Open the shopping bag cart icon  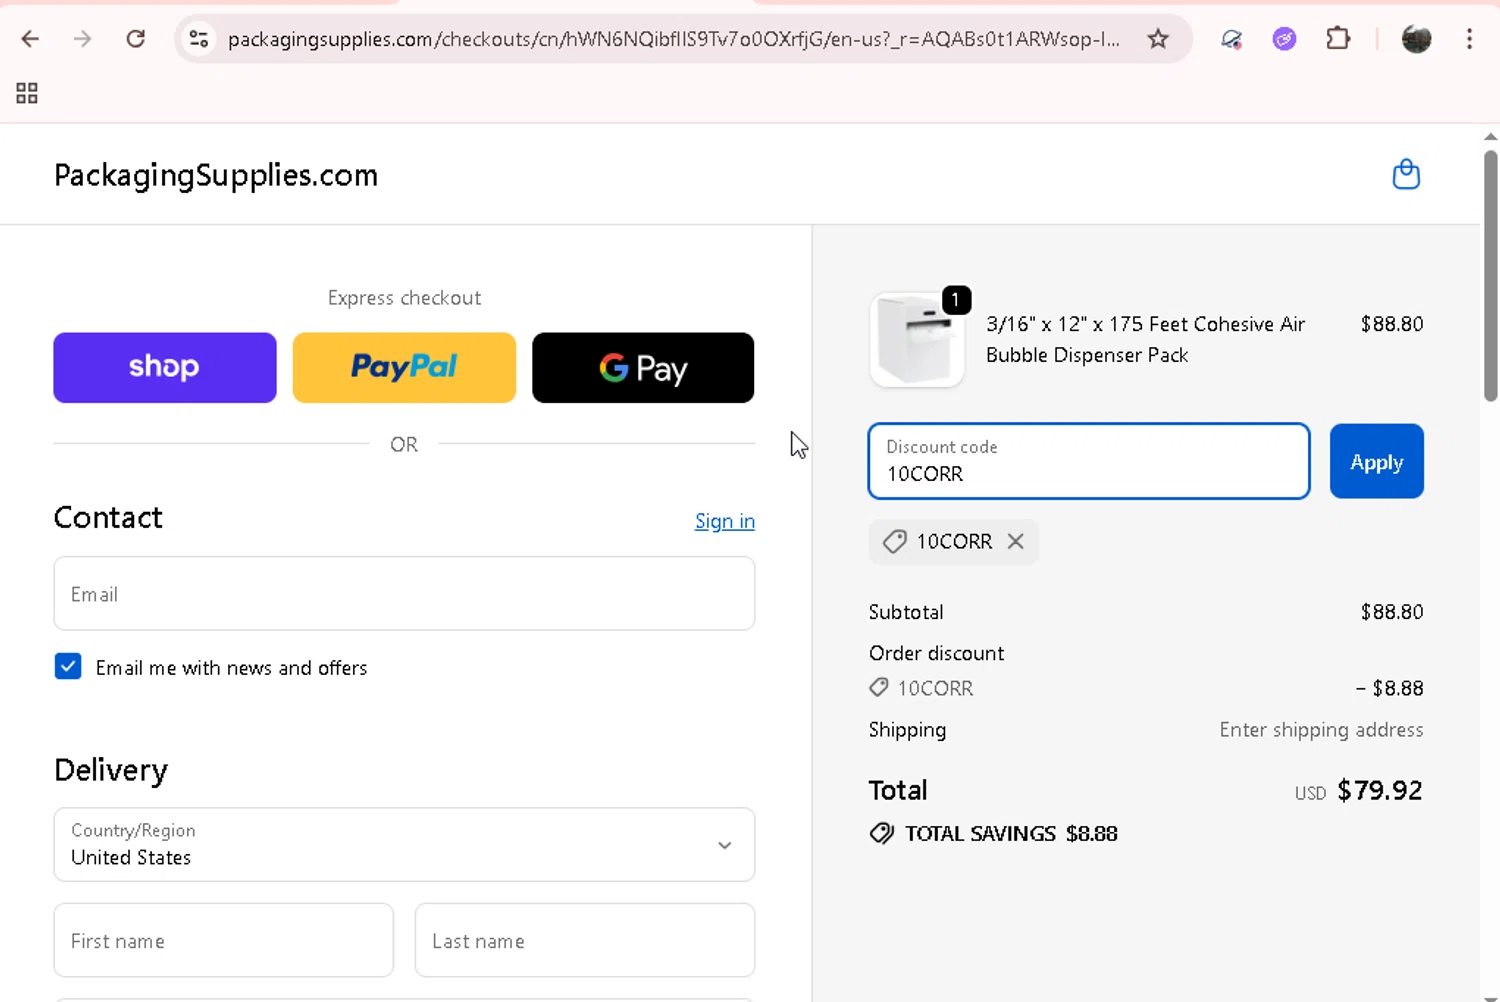(1406, 174)
